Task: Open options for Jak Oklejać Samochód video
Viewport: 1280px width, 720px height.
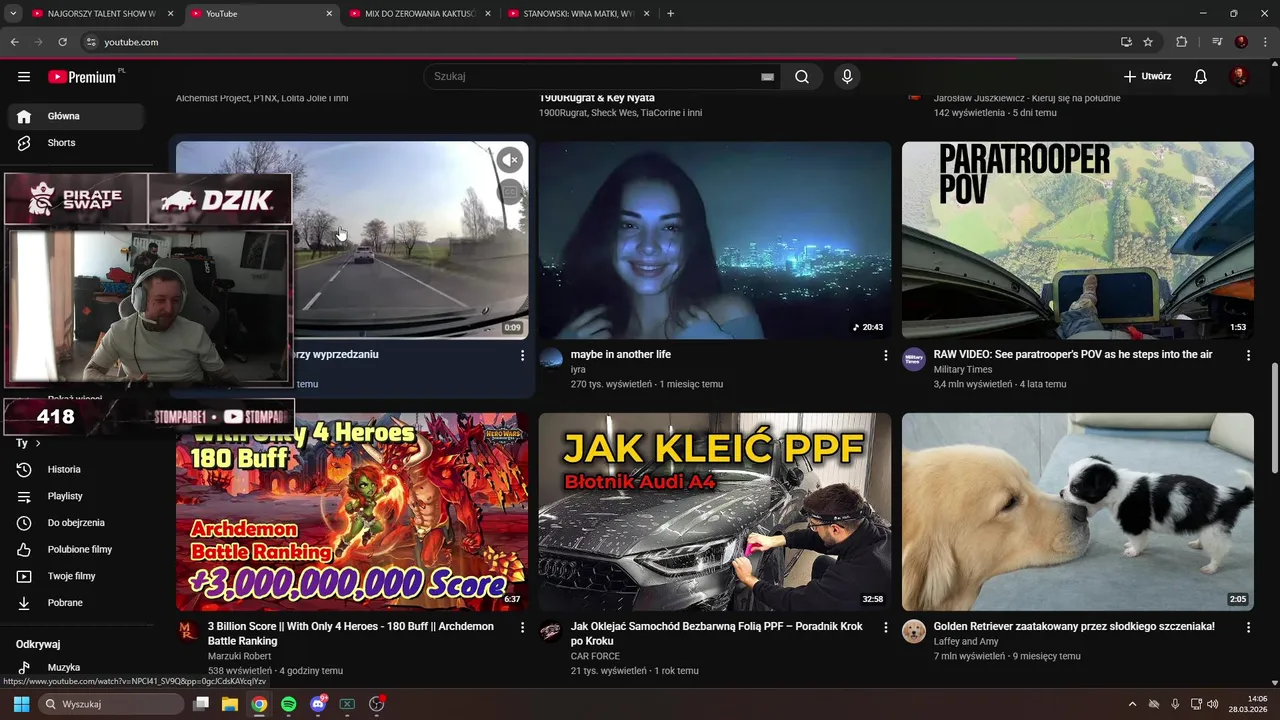Action: point(885,627)
